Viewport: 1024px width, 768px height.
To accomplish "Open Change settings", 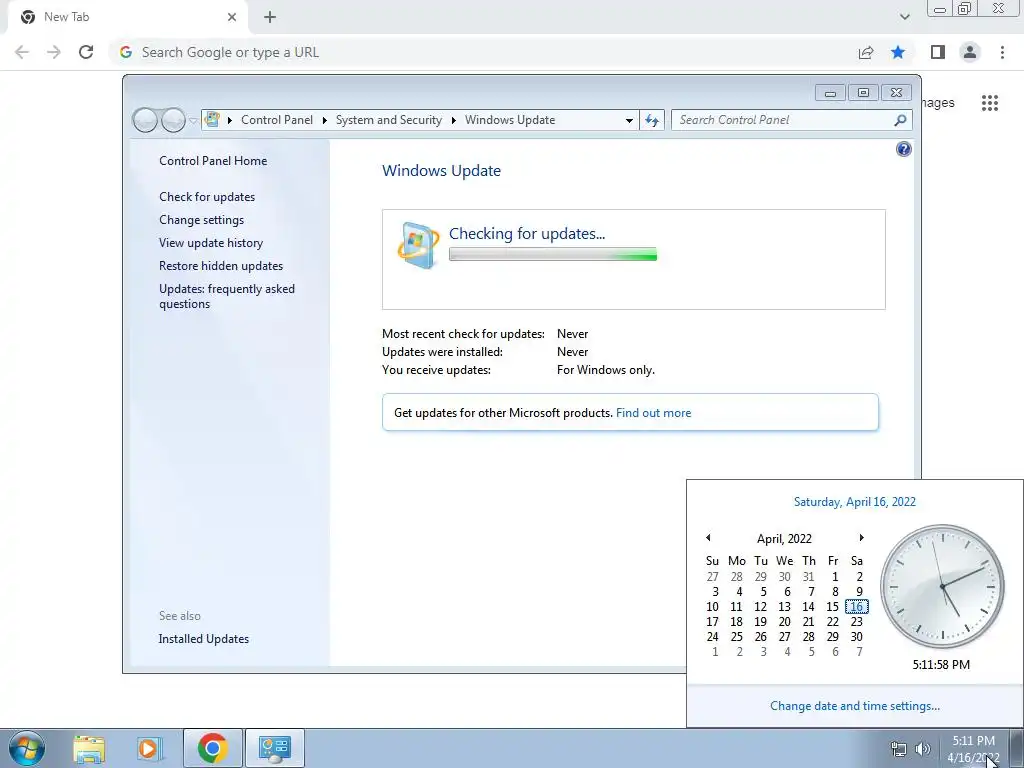I will tap(201, 220).
